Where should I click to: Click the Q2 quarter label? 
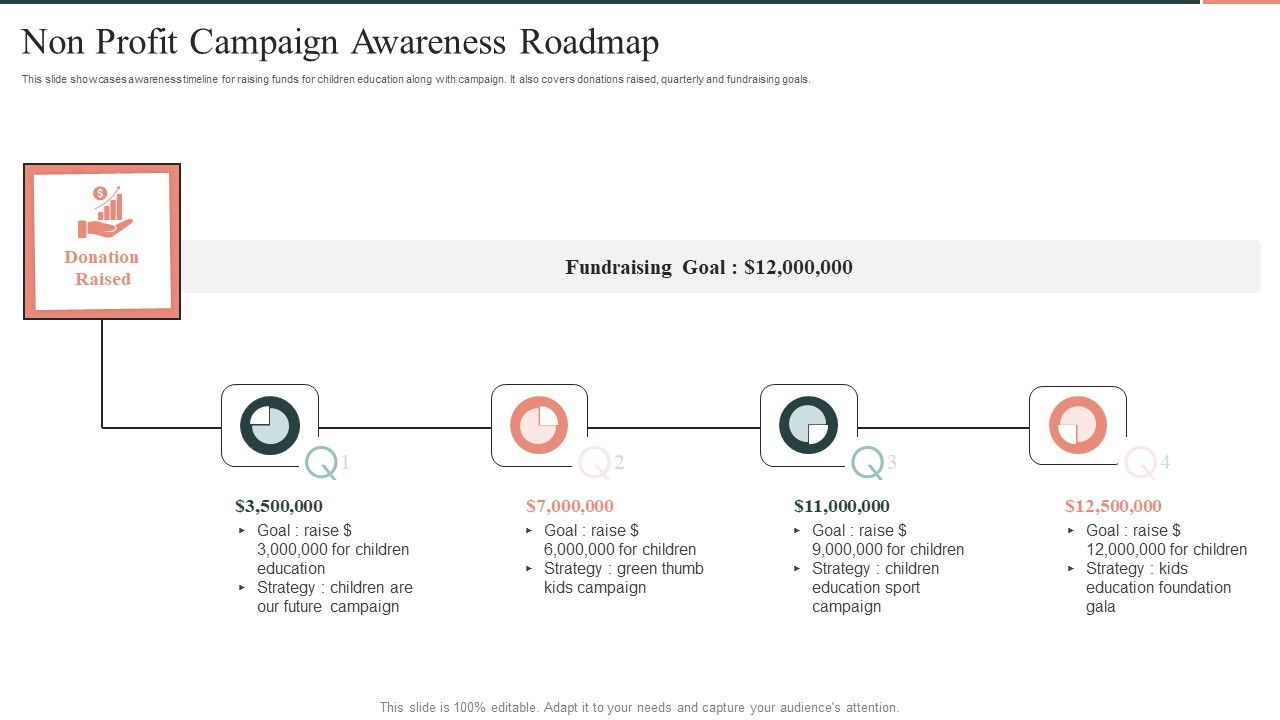[601, 463]
